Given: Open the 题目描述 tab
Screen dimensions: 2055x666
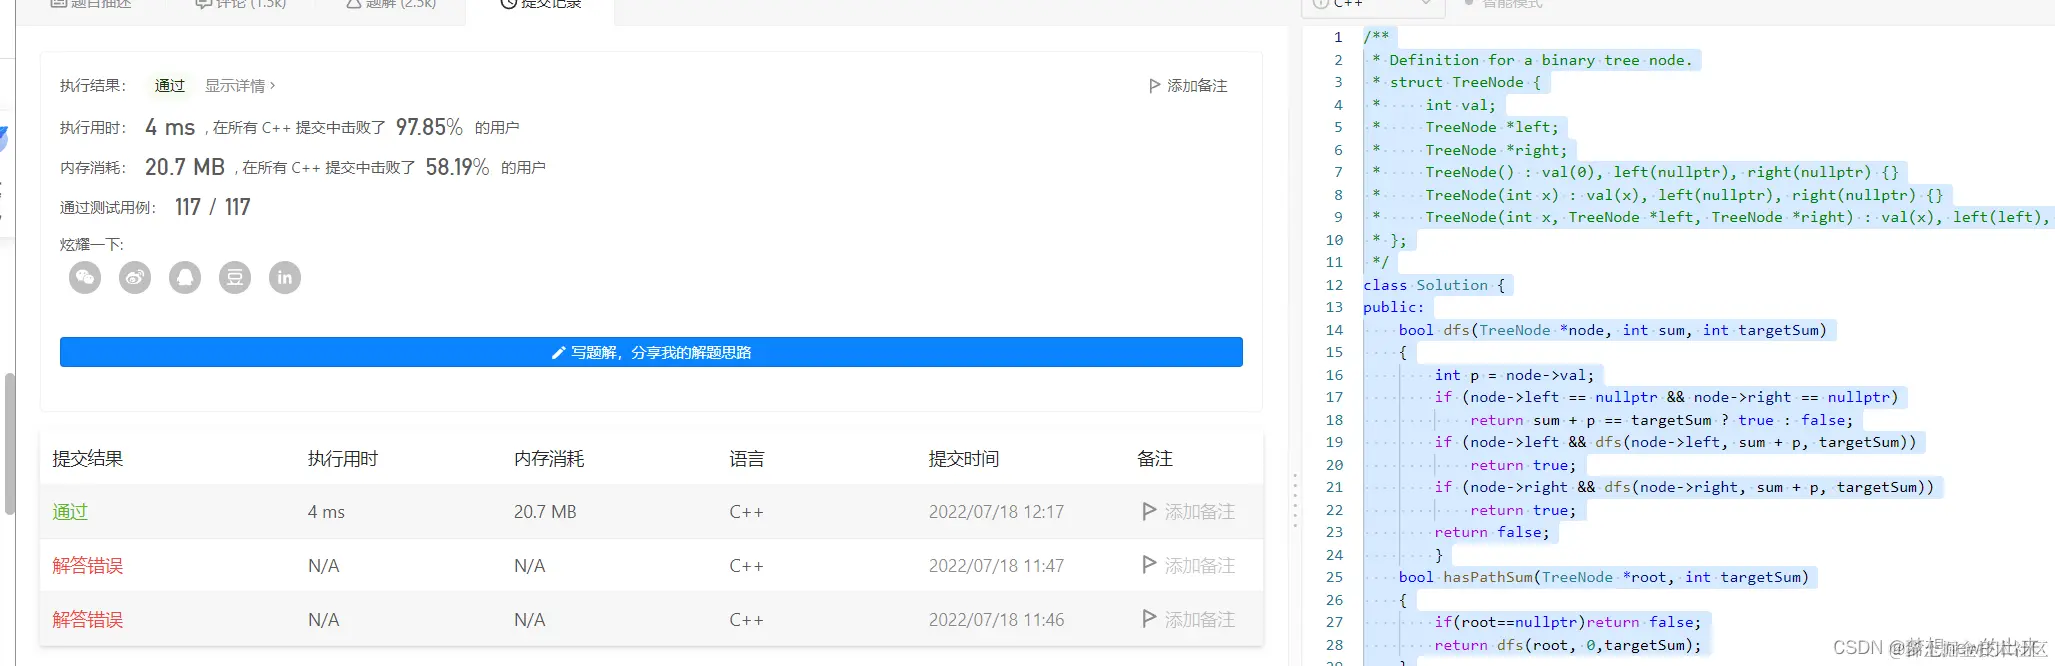Looking at the screenshot, I should coord(90,4).
